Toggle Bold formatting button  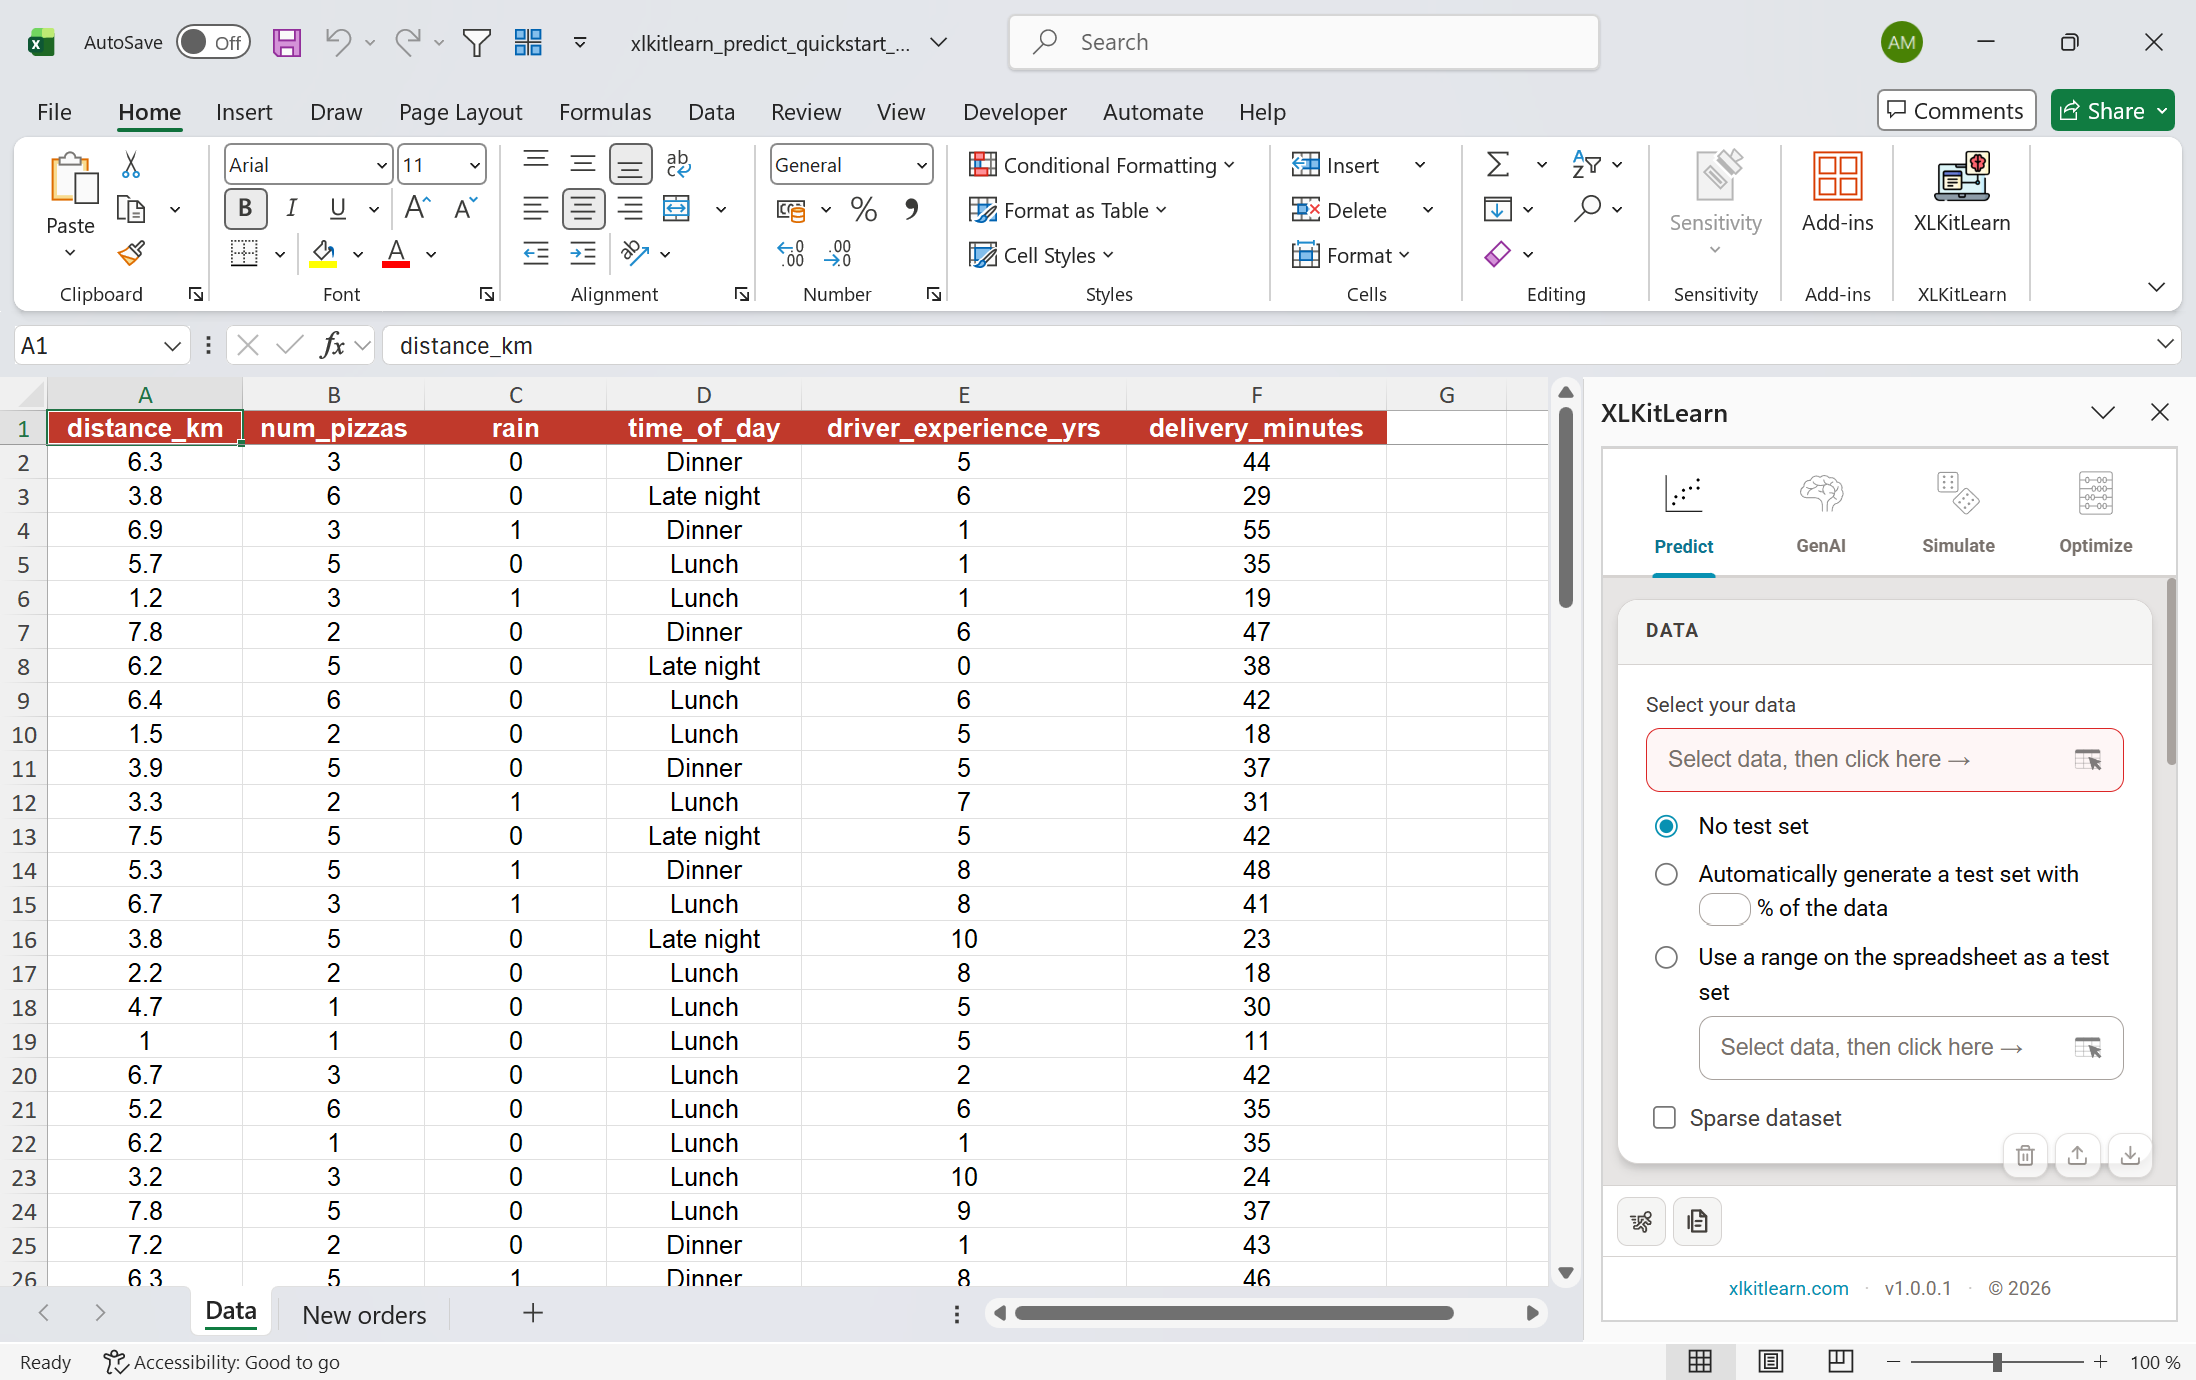(x=245, y=208)
